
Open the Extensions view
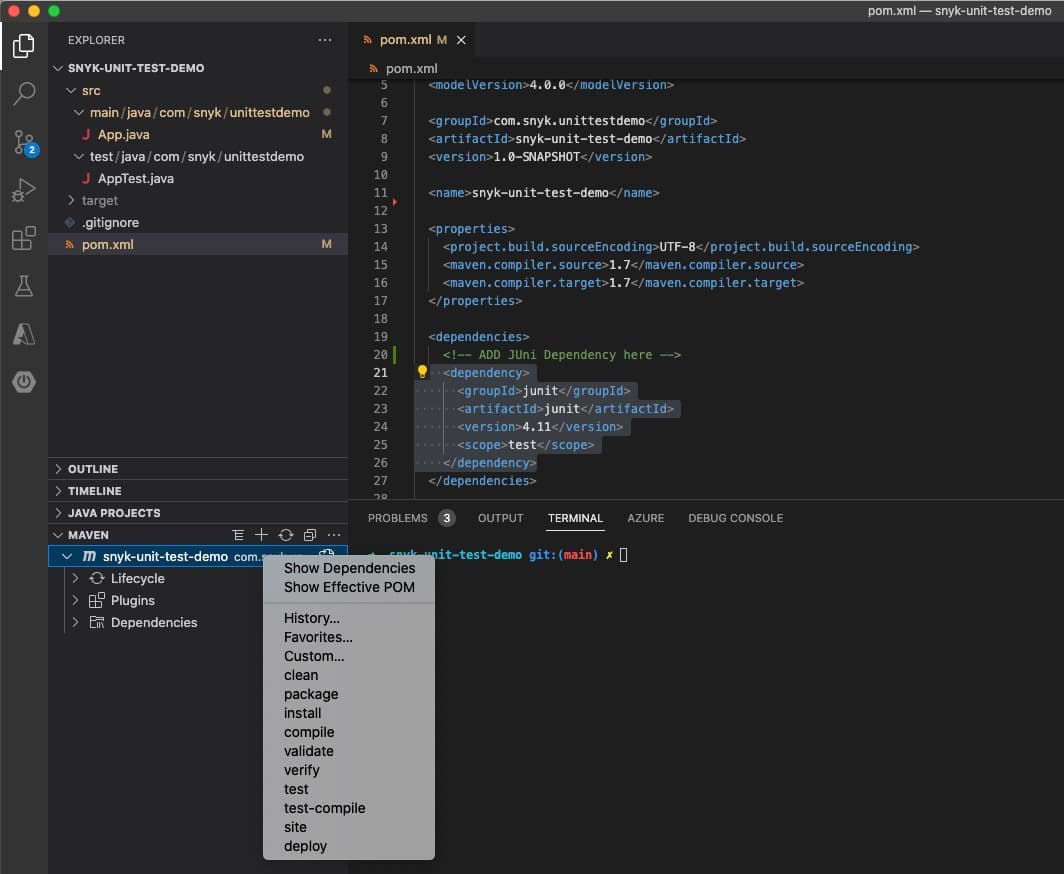click(24, 238)
